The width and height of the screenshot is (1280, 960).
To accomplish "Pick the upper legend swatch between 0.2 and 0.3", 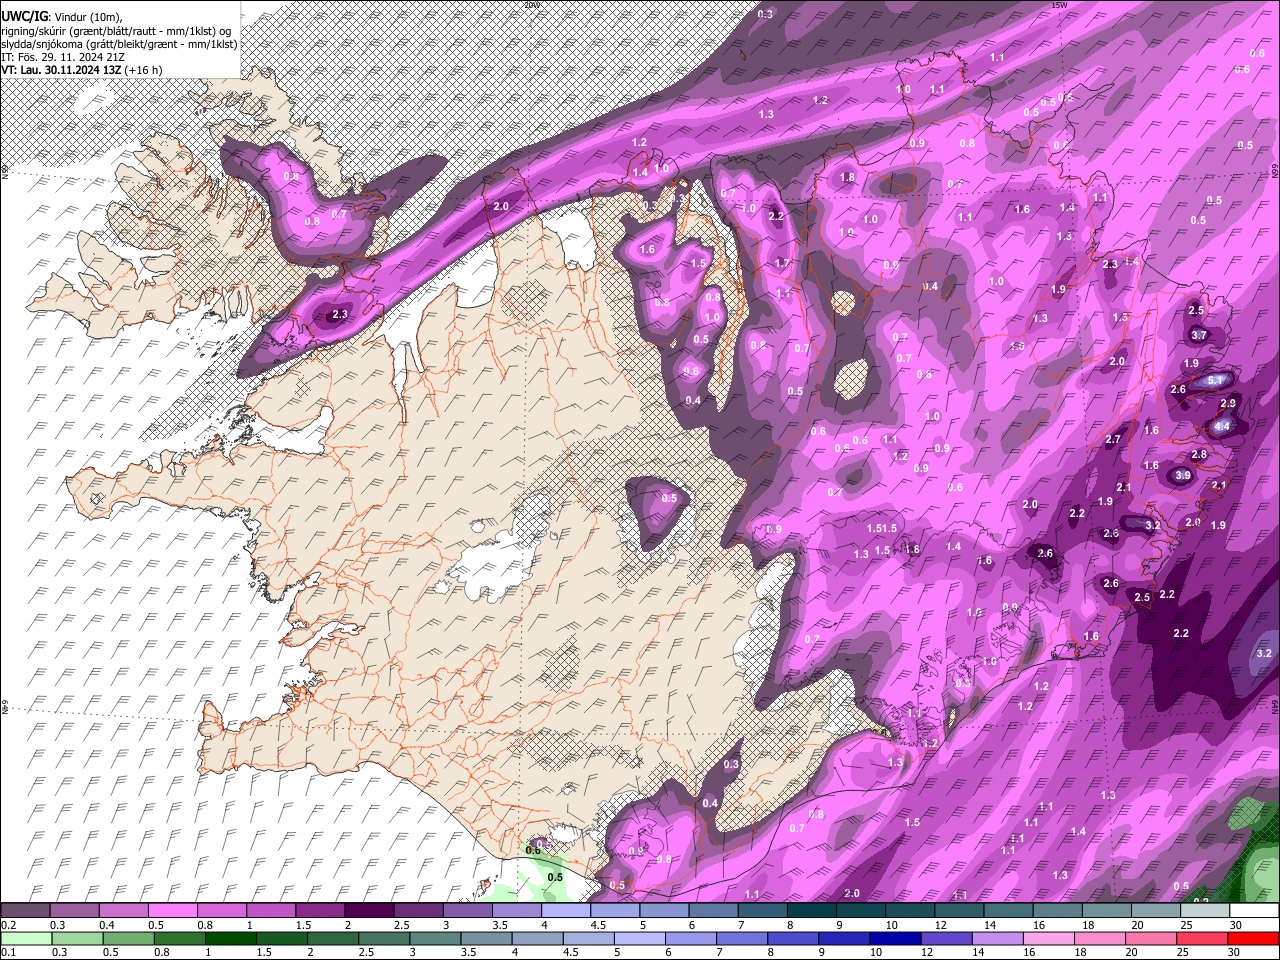I will coord(25,911).
